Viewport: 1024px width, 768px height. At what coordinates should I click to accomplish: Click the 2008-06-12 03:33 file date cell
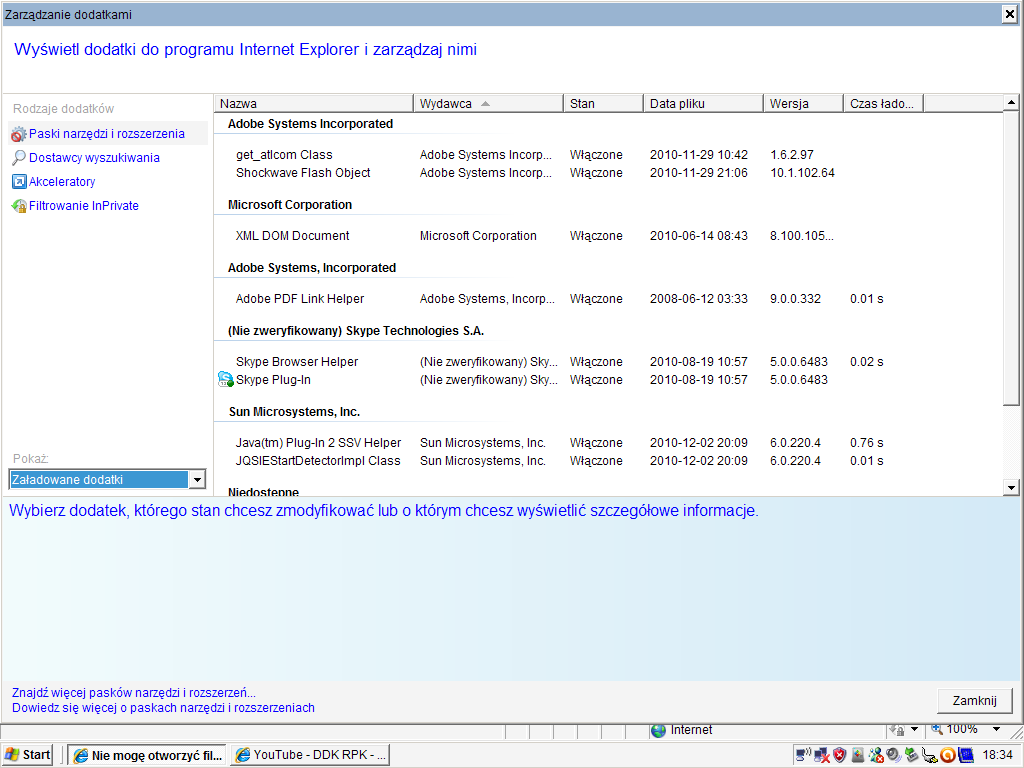point(699,298)
